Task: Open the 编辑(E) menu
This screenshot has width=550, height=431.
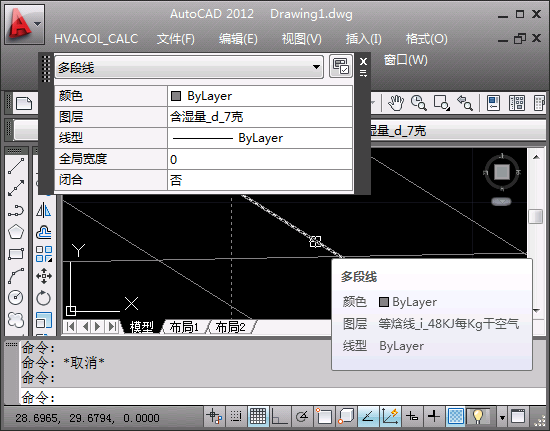Action: pyautogui.click(x=238, y=39)
